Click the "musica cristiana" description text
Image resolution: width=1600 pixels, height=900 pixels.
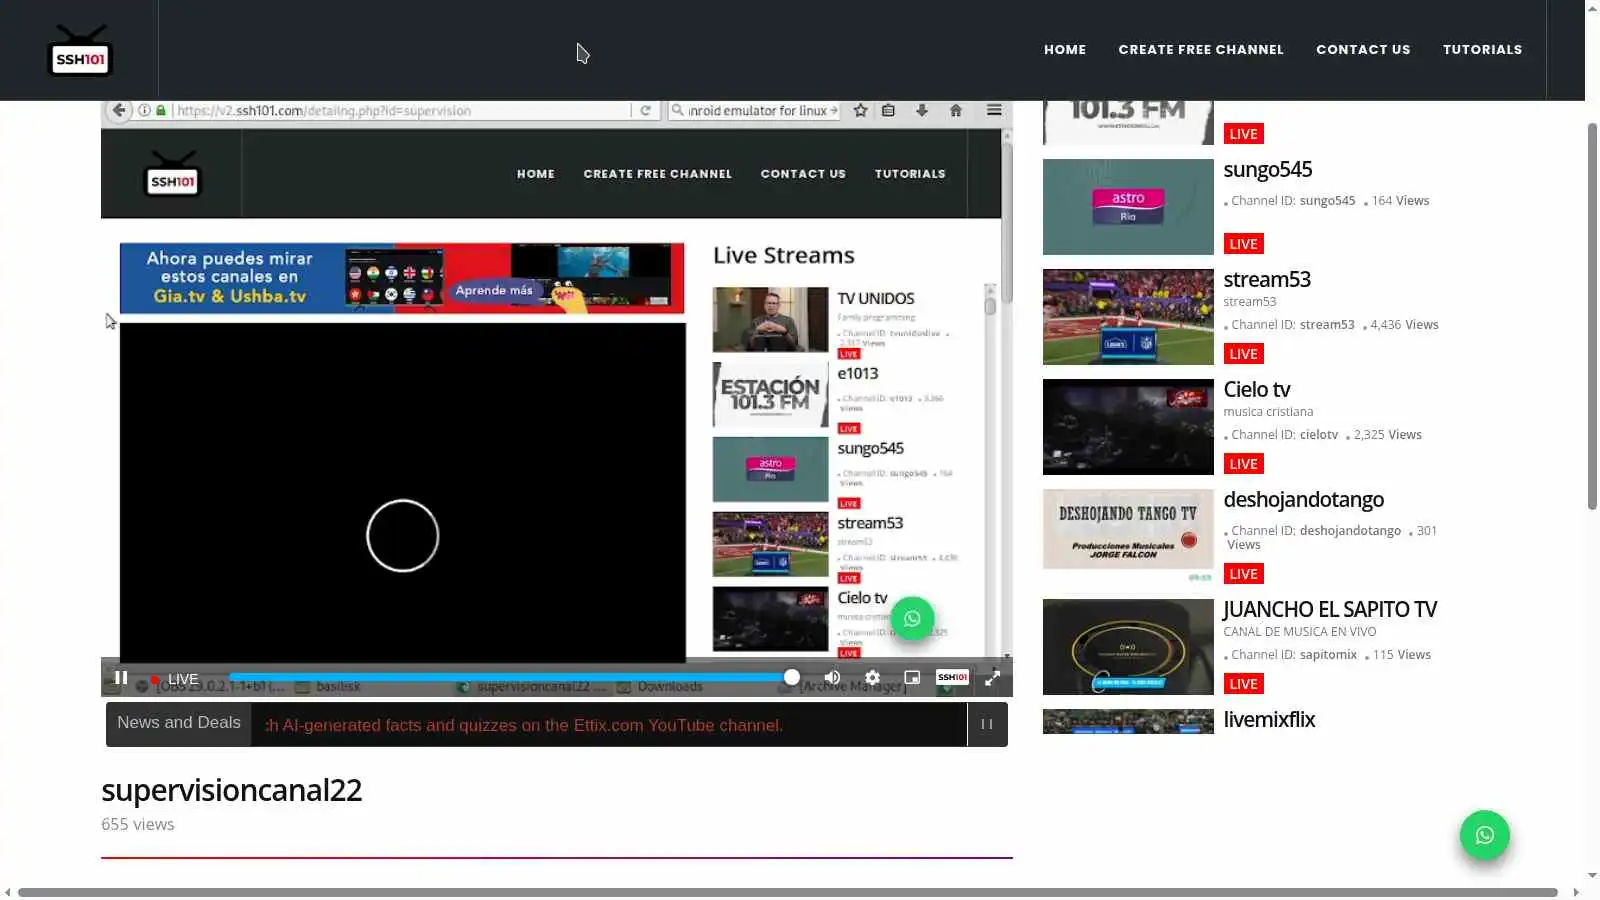coord(1268,412)
